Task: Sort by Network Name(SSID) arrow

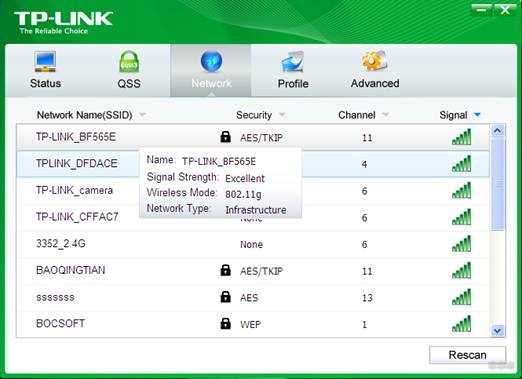Action: [x=143, y=115]
